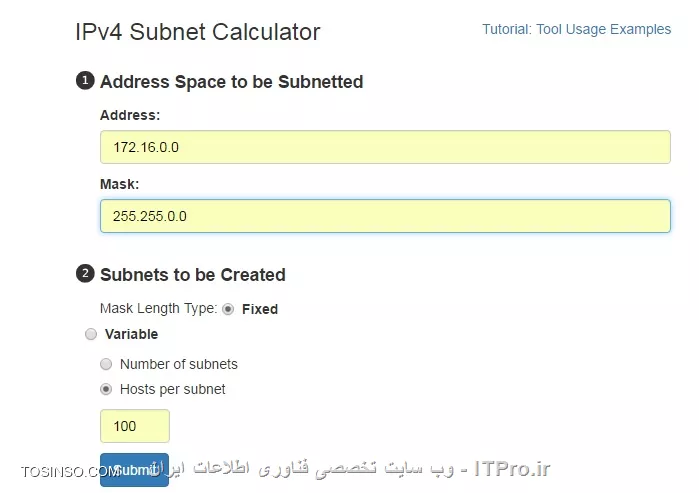
Task: Click the bold Address: label
Action: point(130,115)
